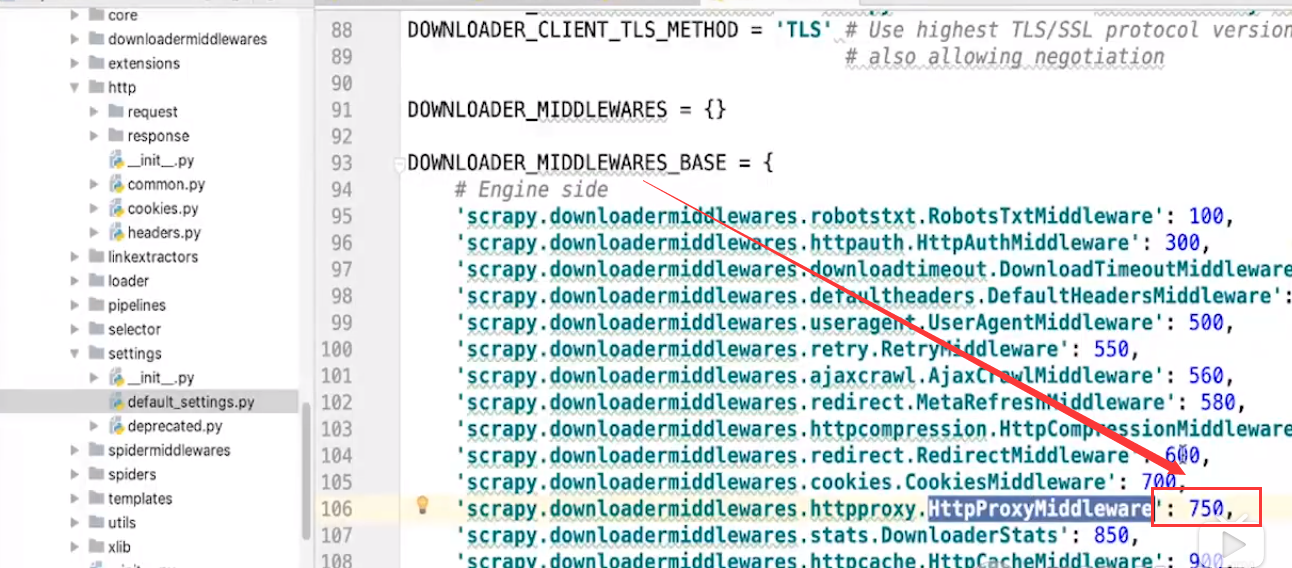Expand the selector folder
Viewport: 1292px width, 568px height.
pos(75,329)
